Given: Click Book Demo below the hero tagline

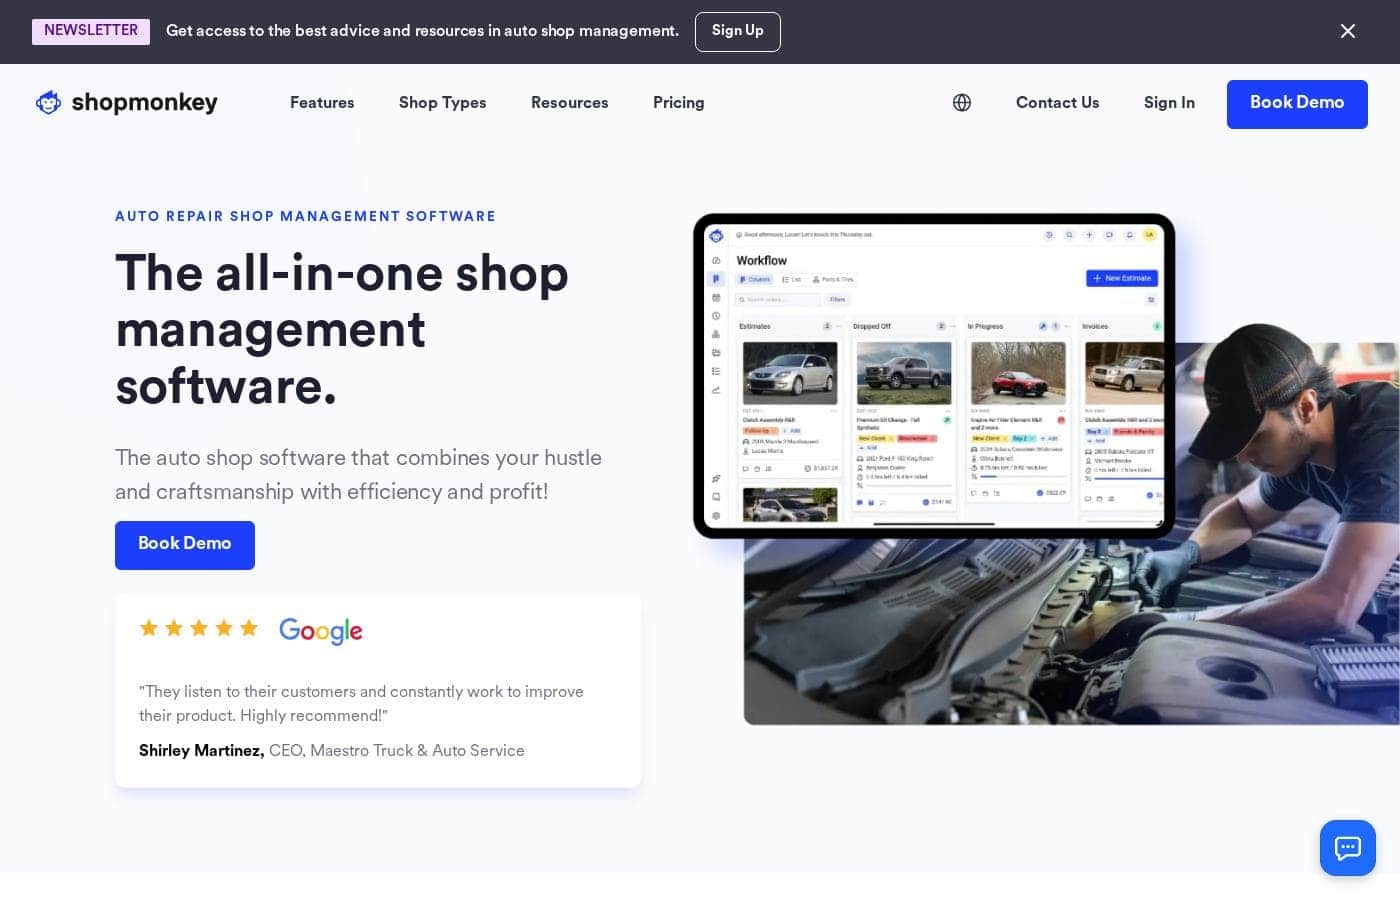Looking at the screenshot, I should click(x=185, y=545).
